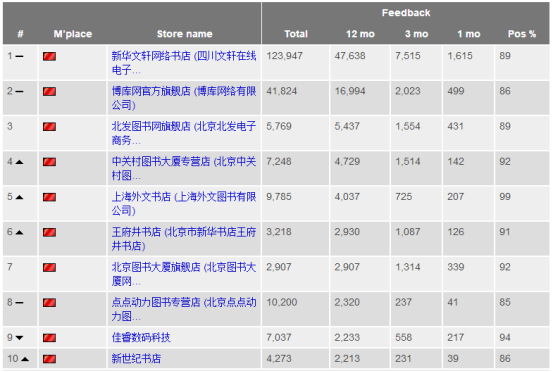
Task: Select the 3 mo value 1,087
Action: [408, 232]
